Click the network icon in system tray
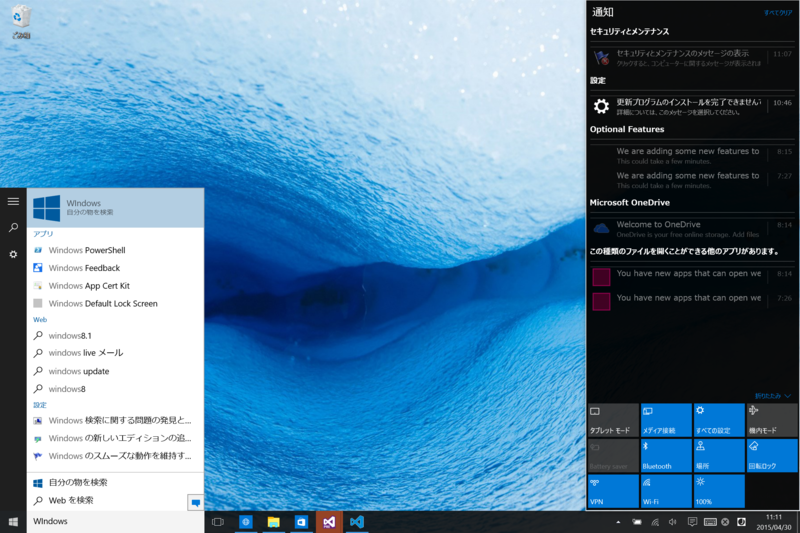This screenshot has height=533, width=800. [655, 522]
